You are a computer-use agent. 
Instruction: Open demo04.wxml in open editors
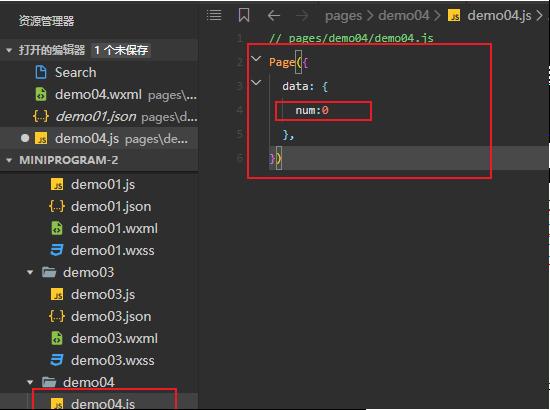[x=98, y=94]
